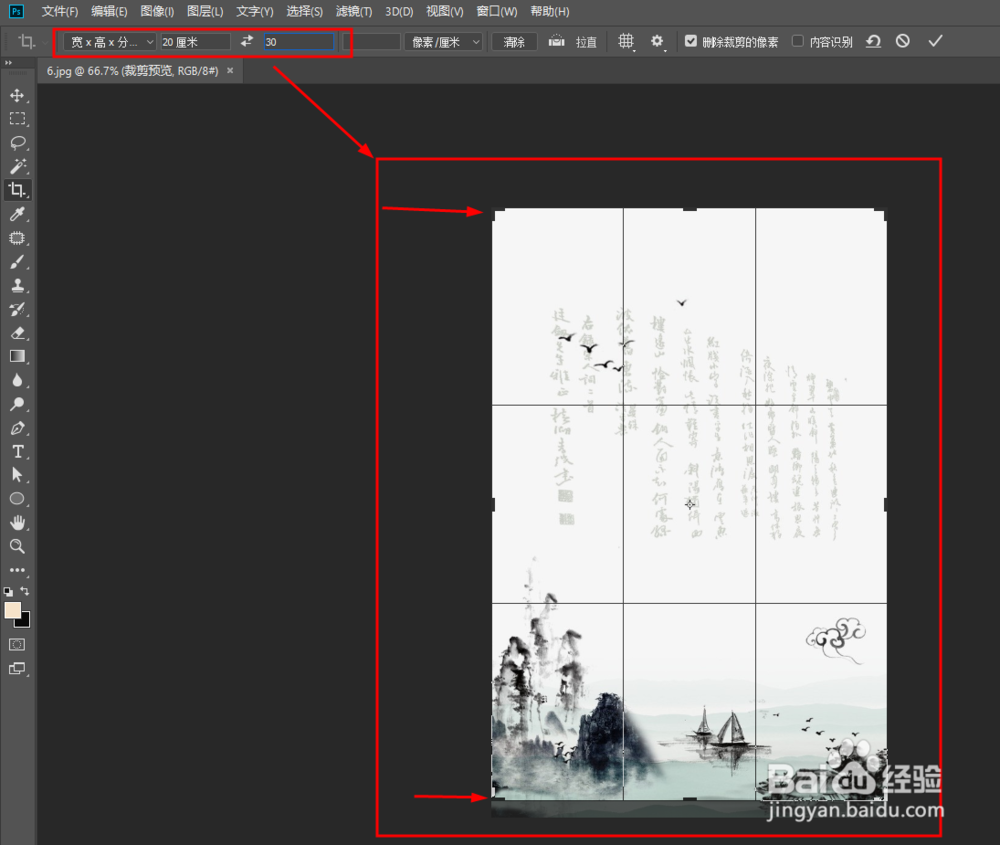Switch to the 6.jpg document tab
The image size is (1000, 845).
[x=130, y=71]
